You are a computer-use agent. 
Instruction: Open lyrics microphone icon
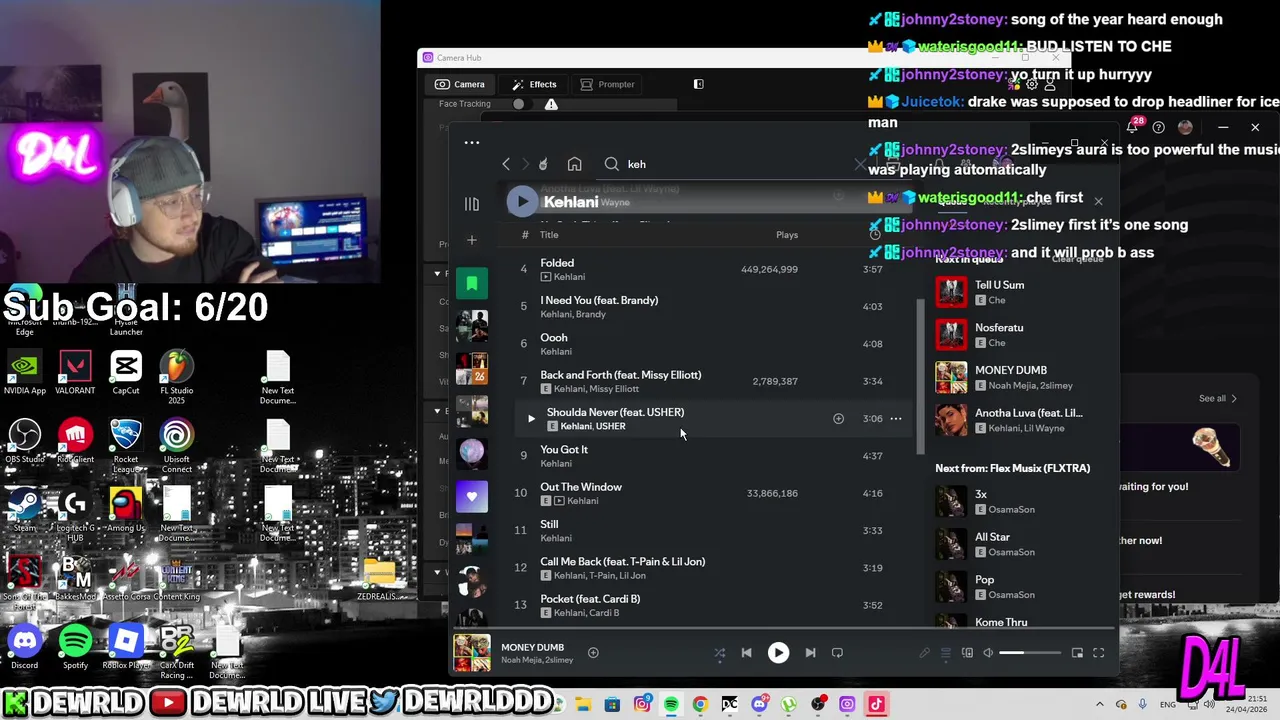pos(924,653)
